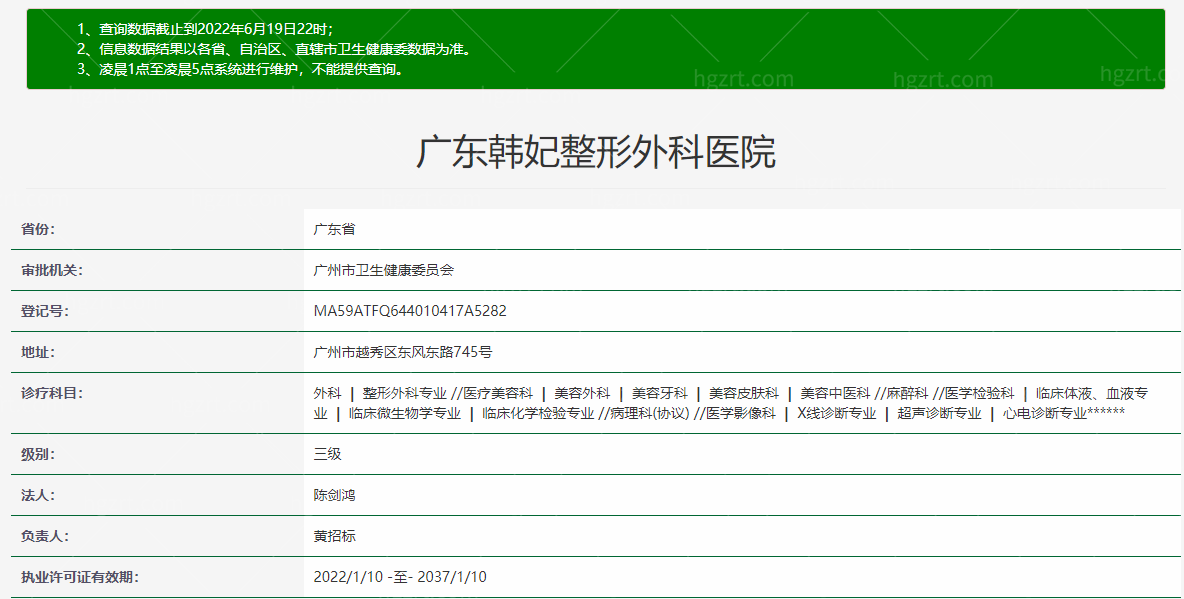The height and width of the screenshot is (599, 1184).
Task: Click the value 广州市卫生健康委员会
Action: 384,270
